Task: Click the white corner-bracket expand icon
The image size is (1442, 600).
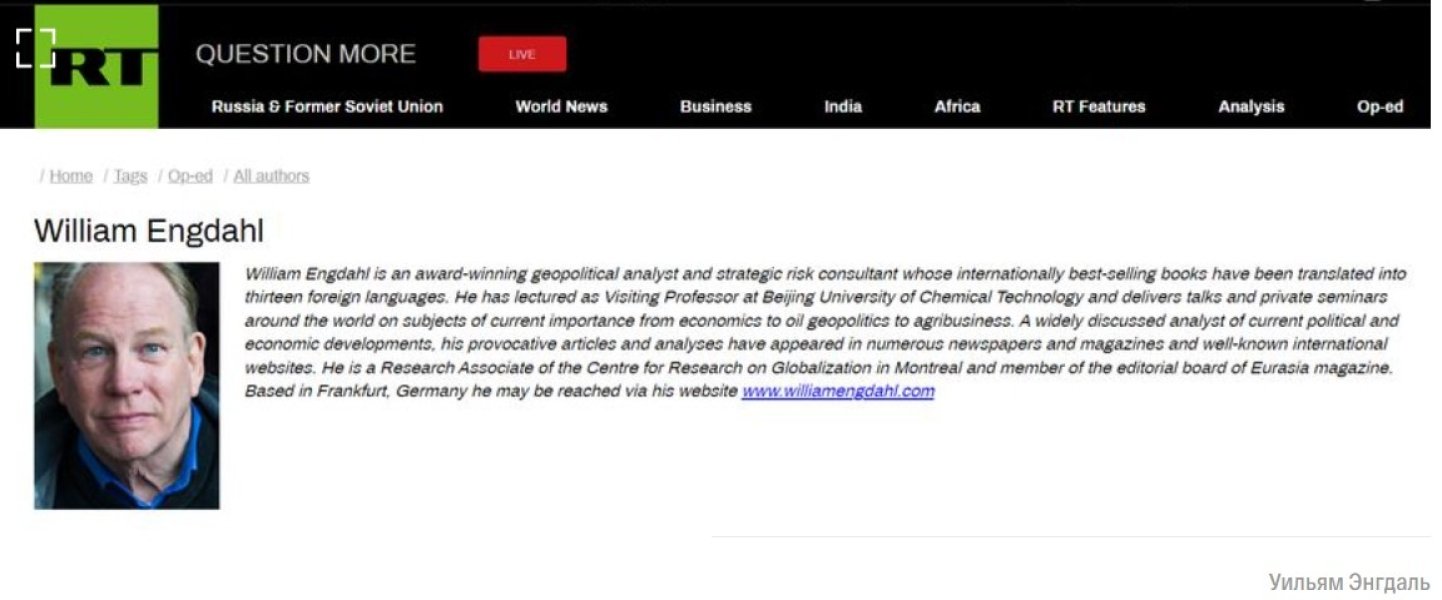Action: (35, 48)
